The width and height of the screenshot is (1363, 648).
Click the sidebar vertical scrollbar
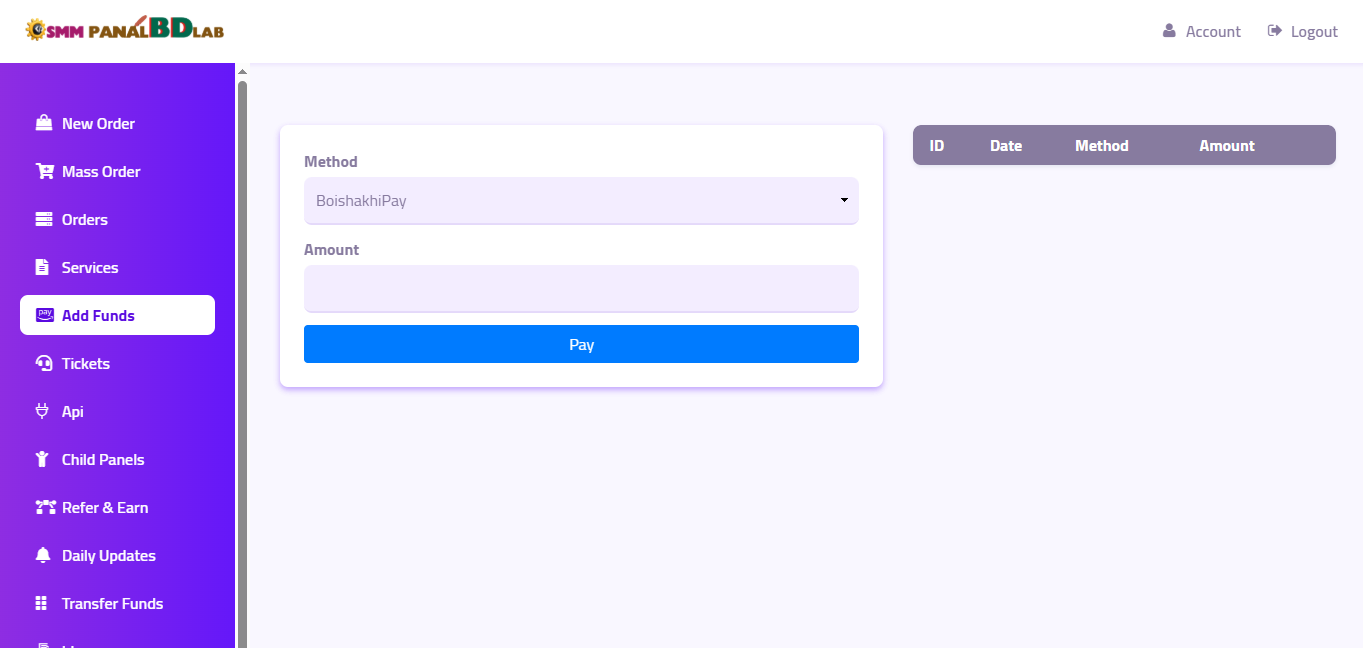tap(242, 360)
